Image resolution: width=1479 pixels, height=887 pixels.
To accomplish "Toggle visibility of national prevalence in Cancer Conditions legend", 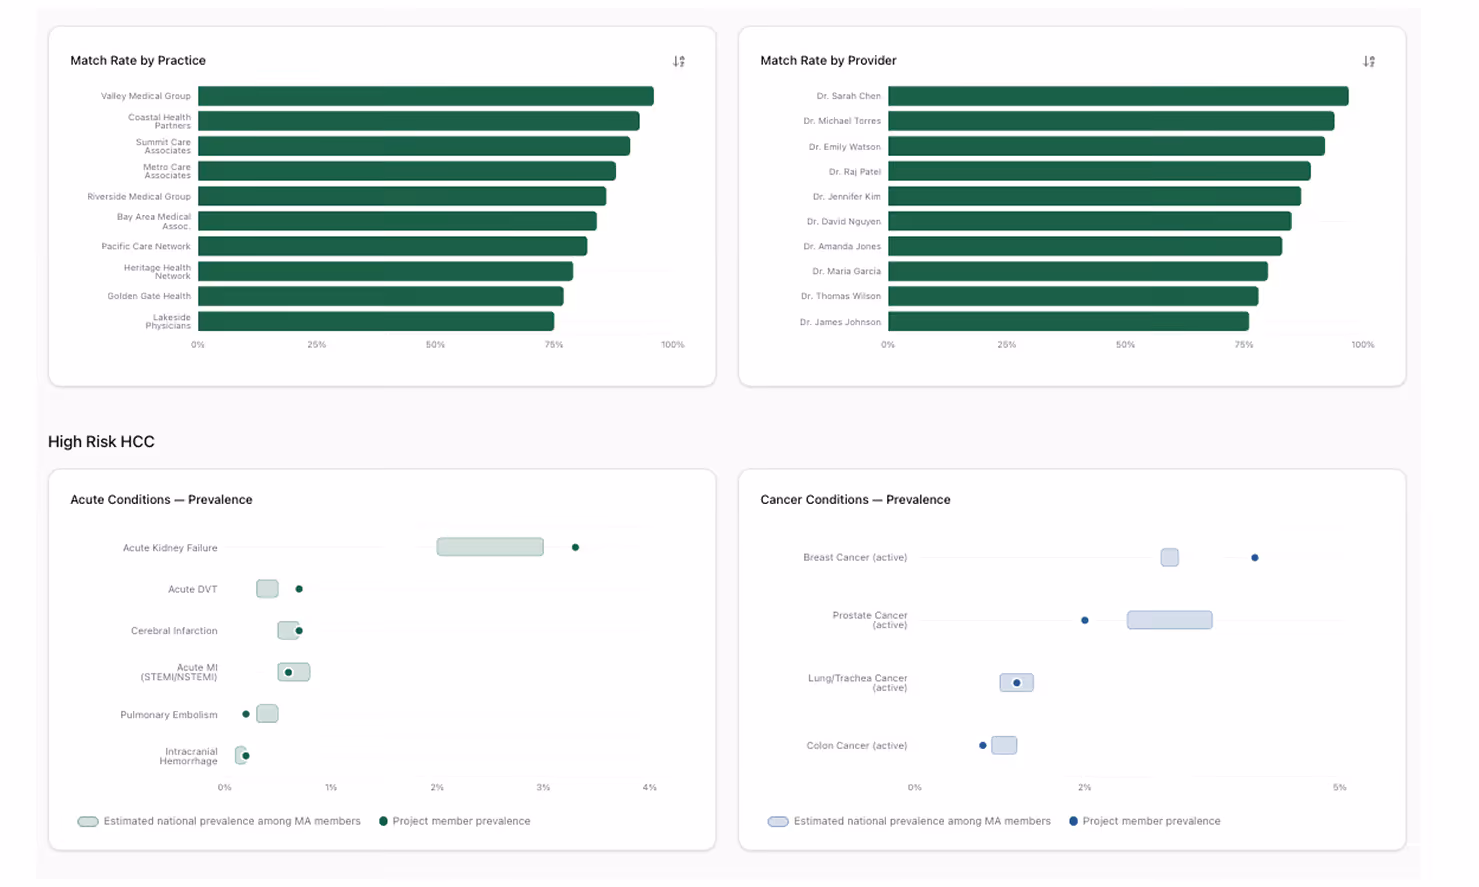I will [776, 821].
